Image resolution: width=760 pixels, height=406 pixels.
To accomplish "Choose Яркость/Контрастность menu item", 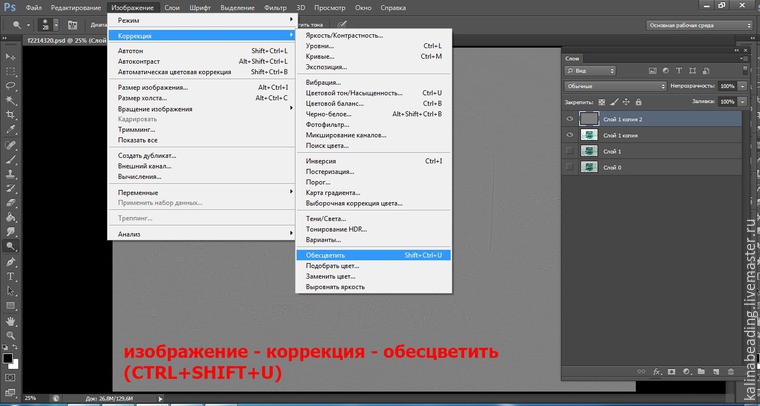I will coord(373,35).
